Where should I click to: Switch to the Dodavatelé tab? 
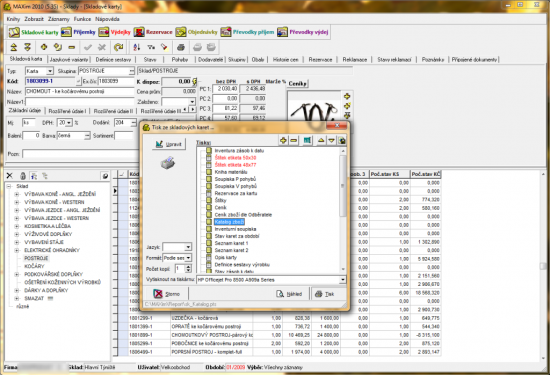[210, 60]
